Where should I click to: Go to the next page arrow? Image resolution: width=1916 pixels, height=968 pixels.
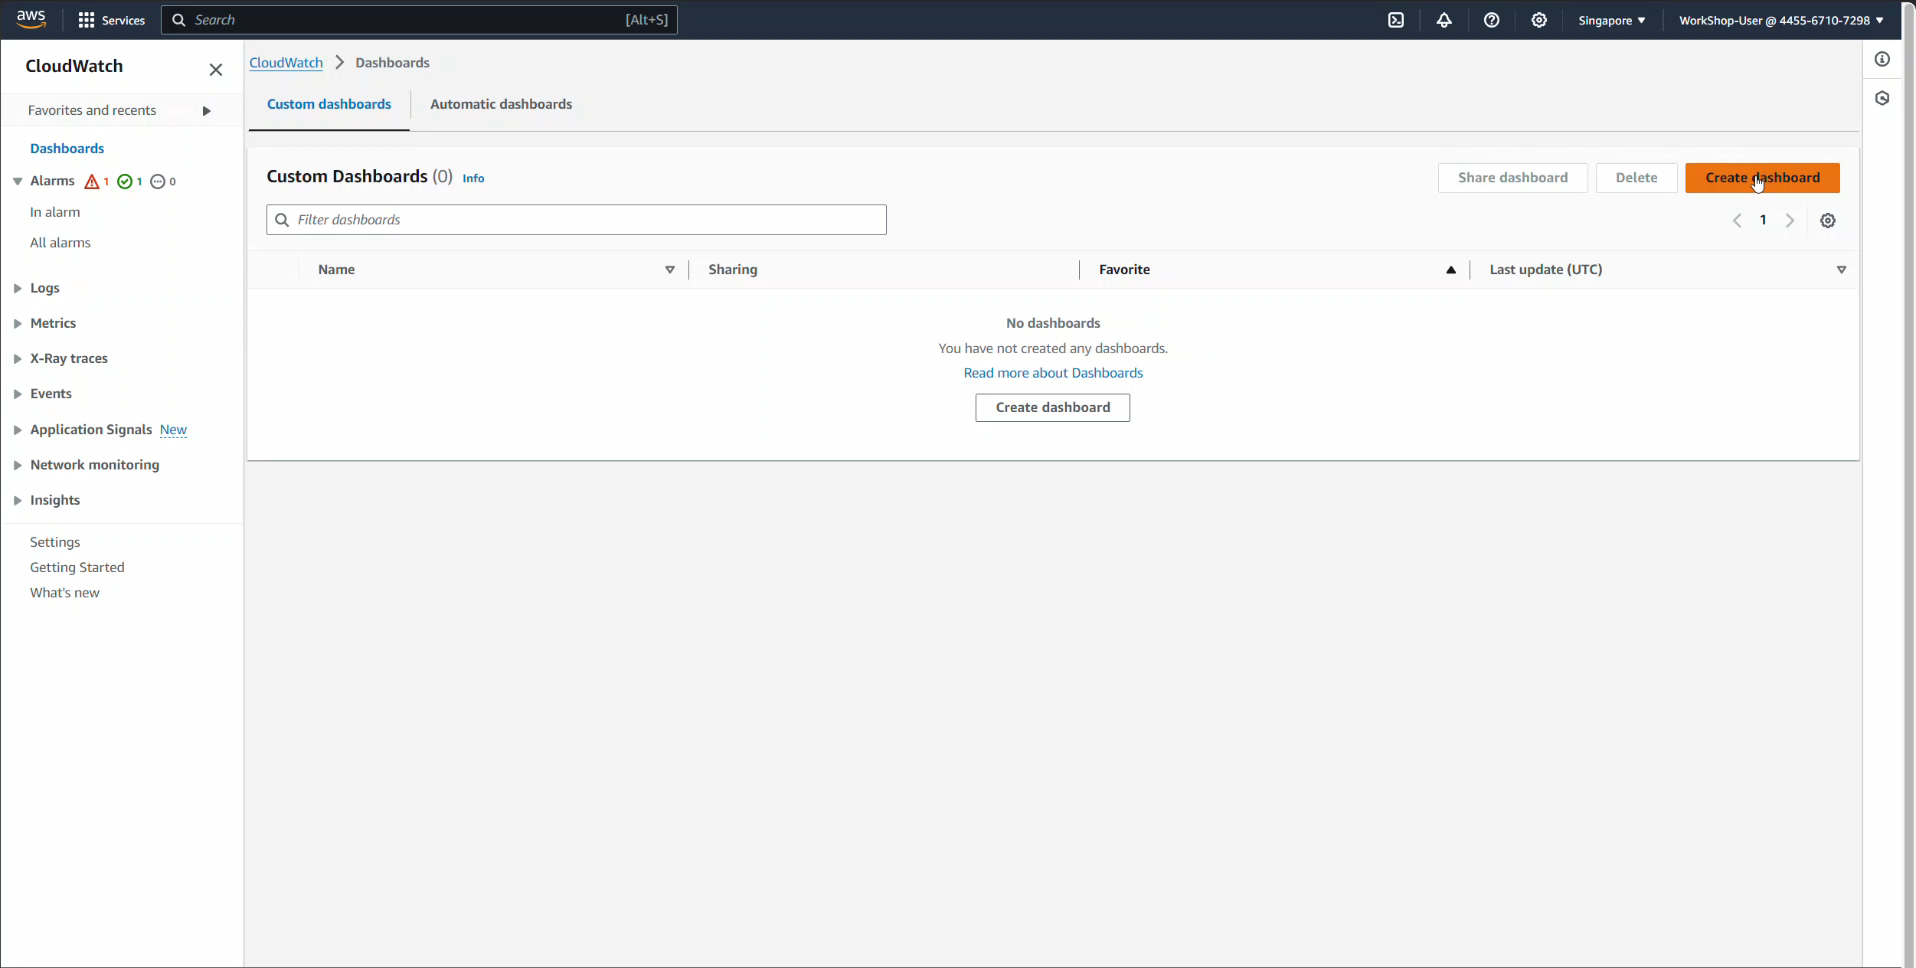(x=1790, y=220)
